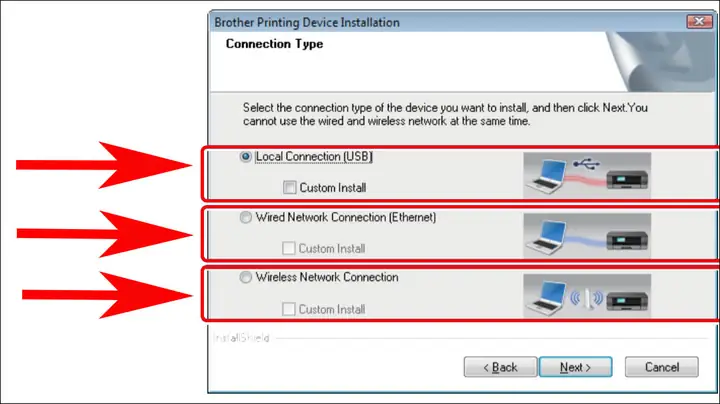Click the laptop icon in USB illustration
The width and height of the screenshot is (720, 404).
(x=546, y=177)
